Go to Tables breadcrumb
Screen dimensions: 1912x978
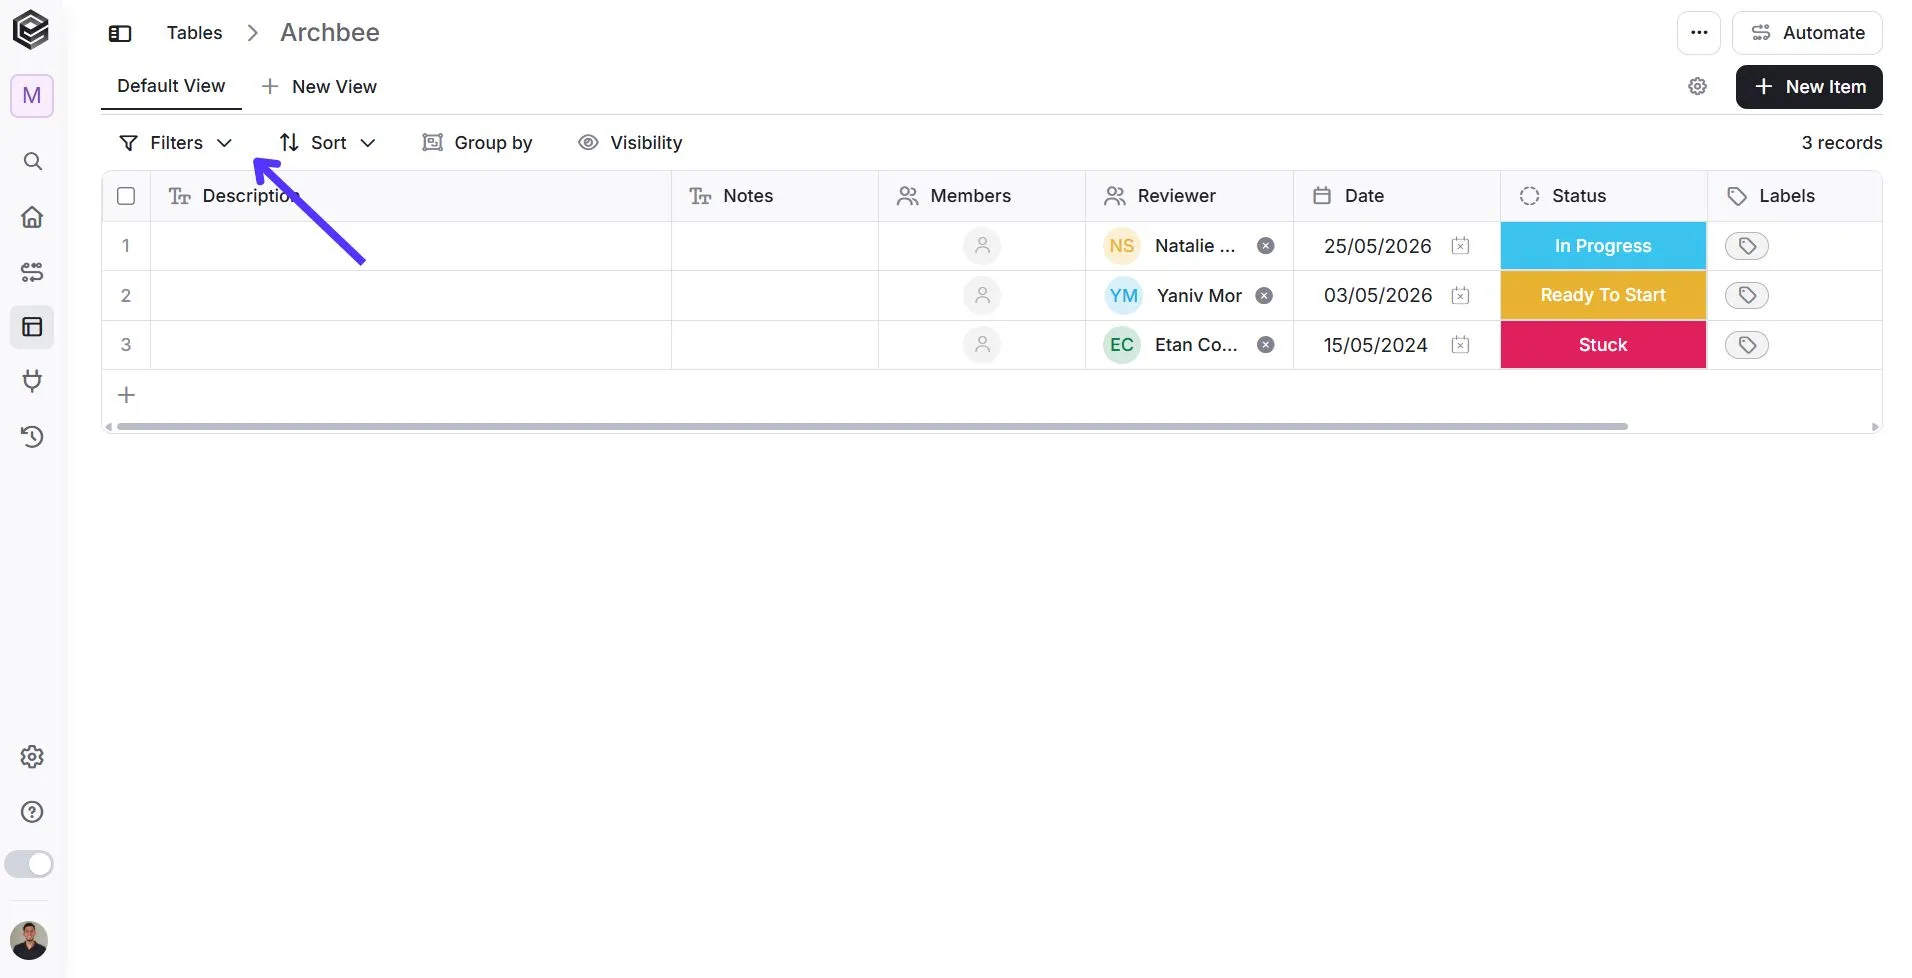pos(194,33)
